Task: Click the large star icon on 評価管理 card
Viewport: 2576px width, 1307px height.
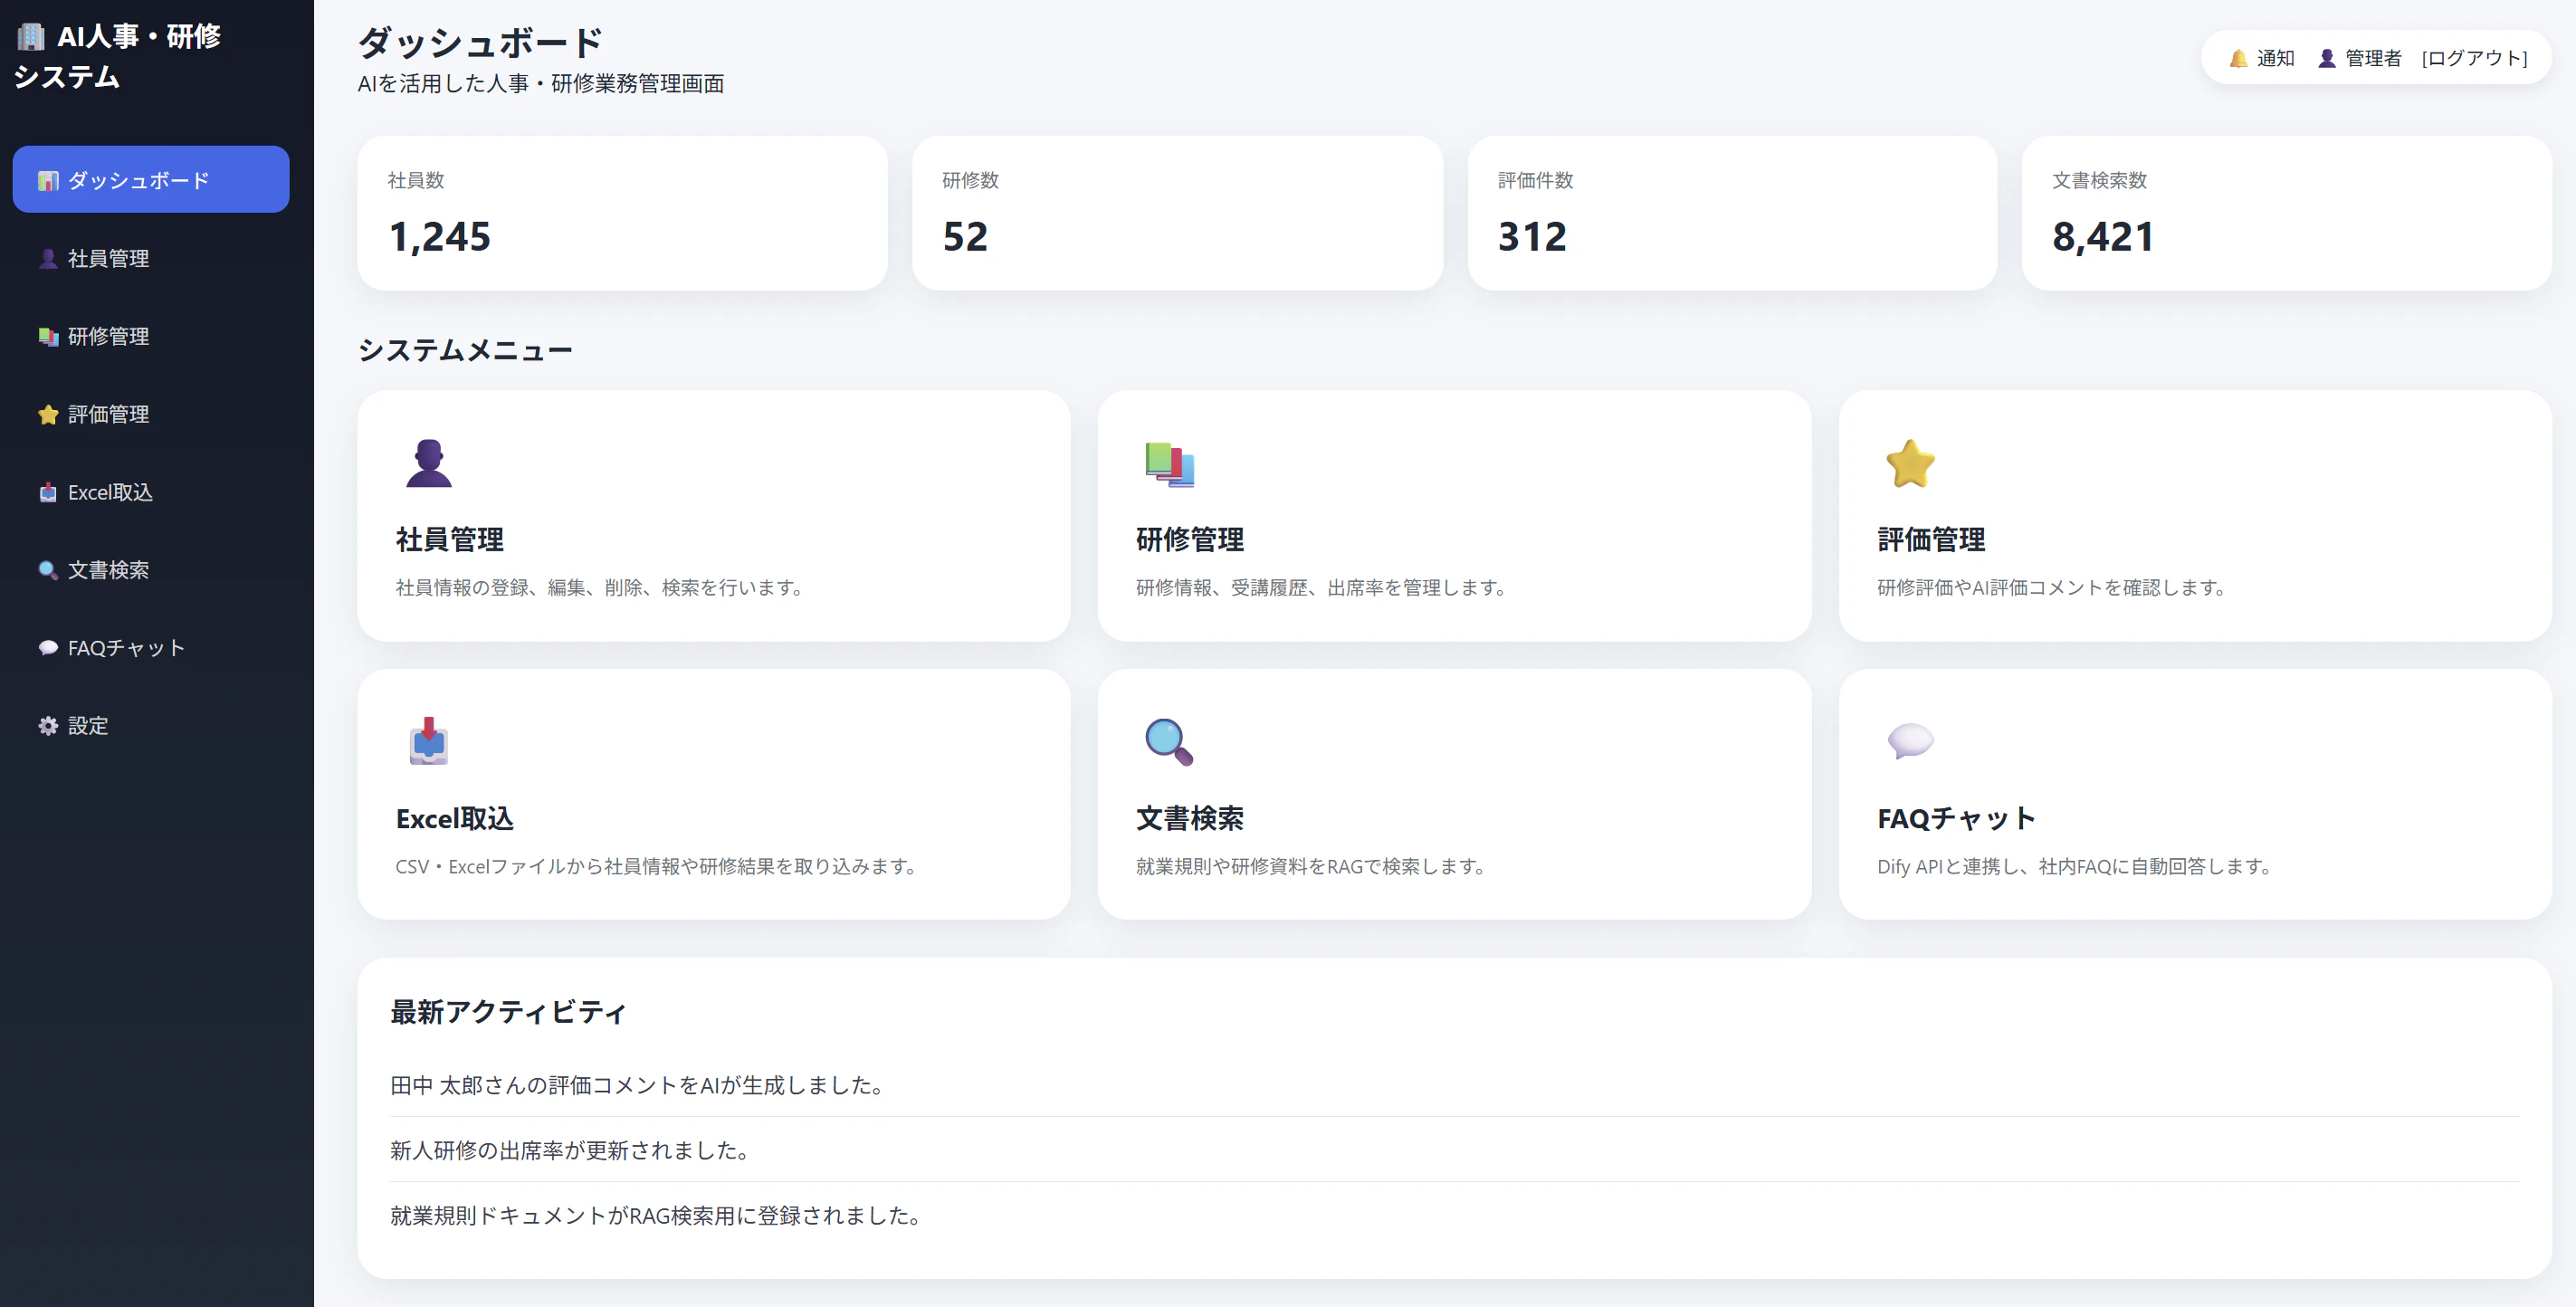Action: 1911,464
